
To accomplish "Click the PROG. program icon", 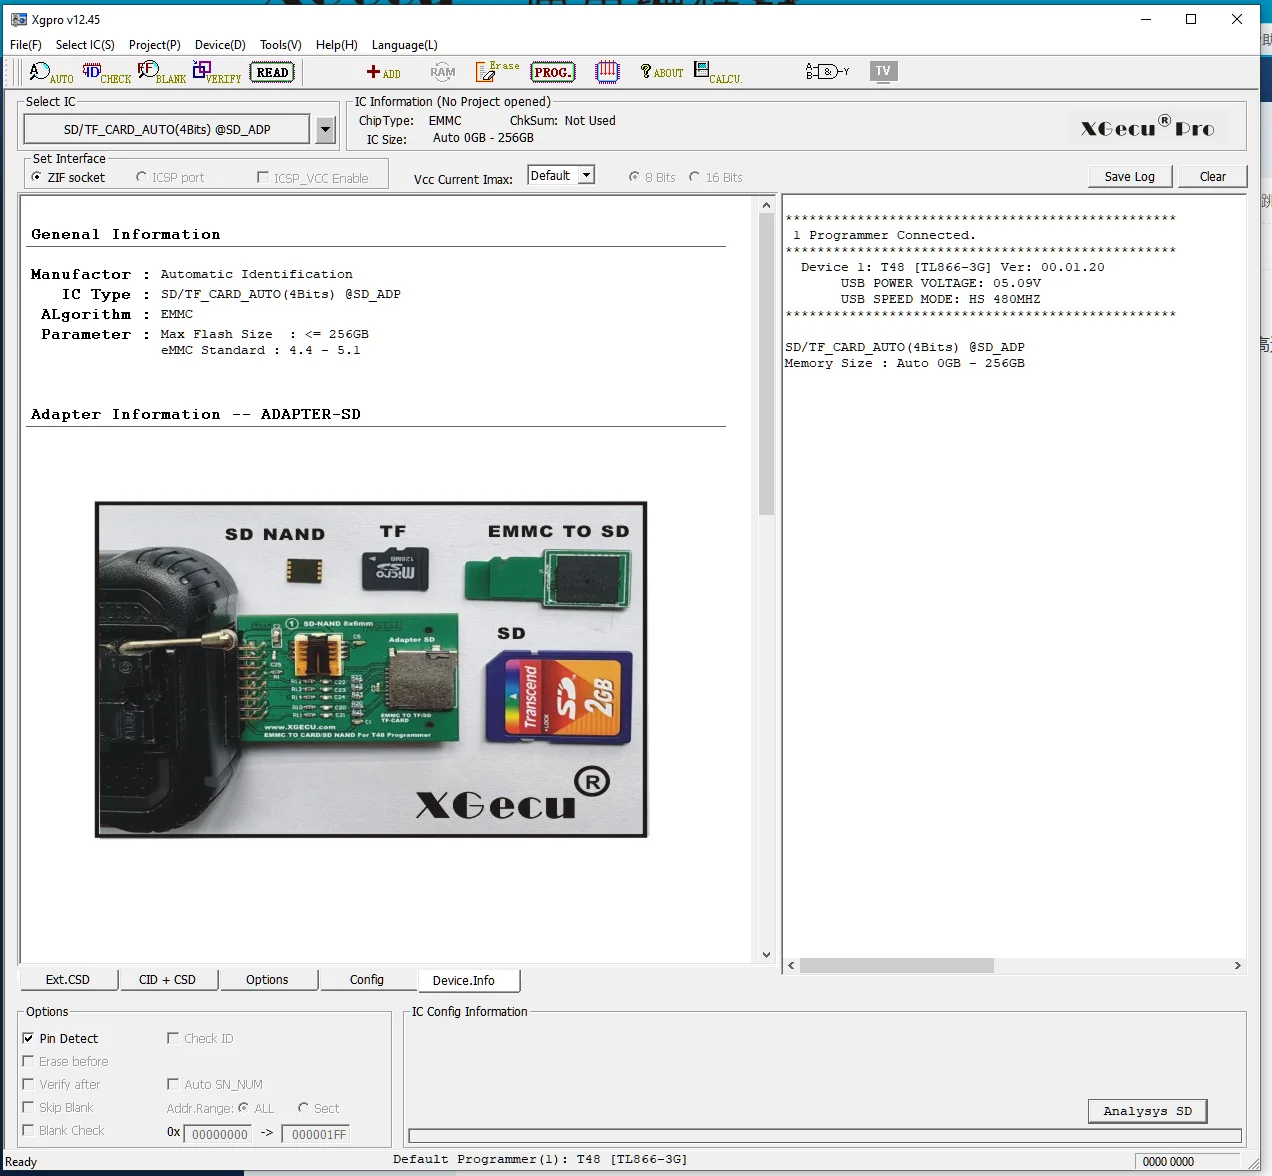I will 552,72.
